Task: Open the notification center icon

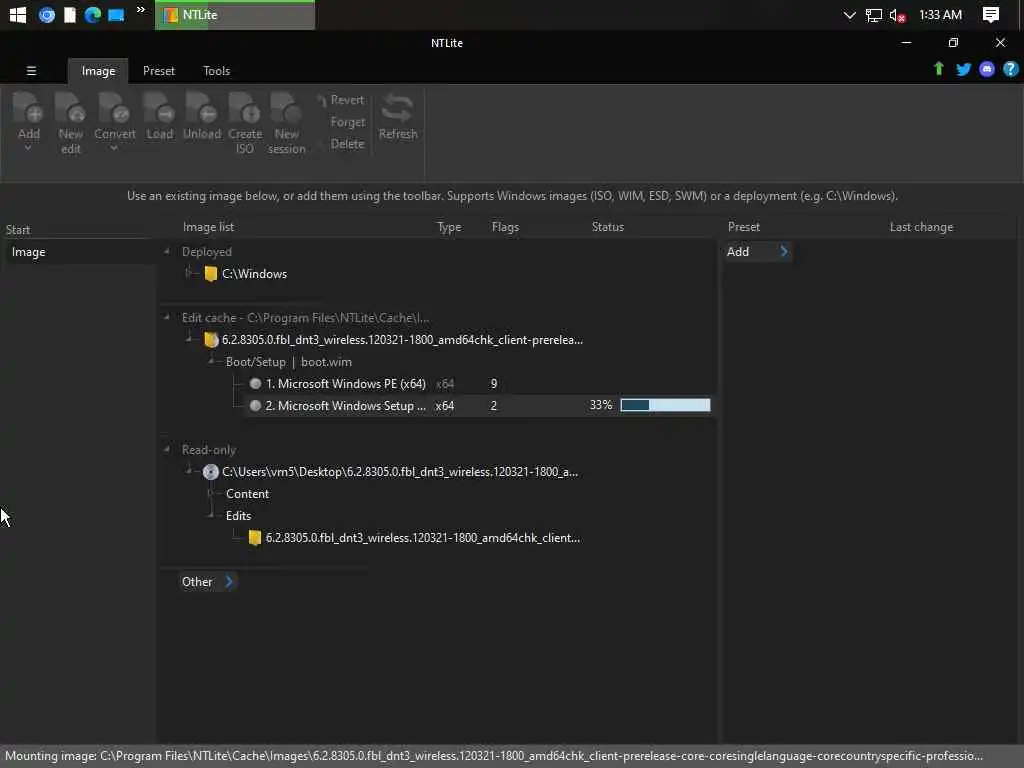Action: pyautogui.click(x=991, y=14)
